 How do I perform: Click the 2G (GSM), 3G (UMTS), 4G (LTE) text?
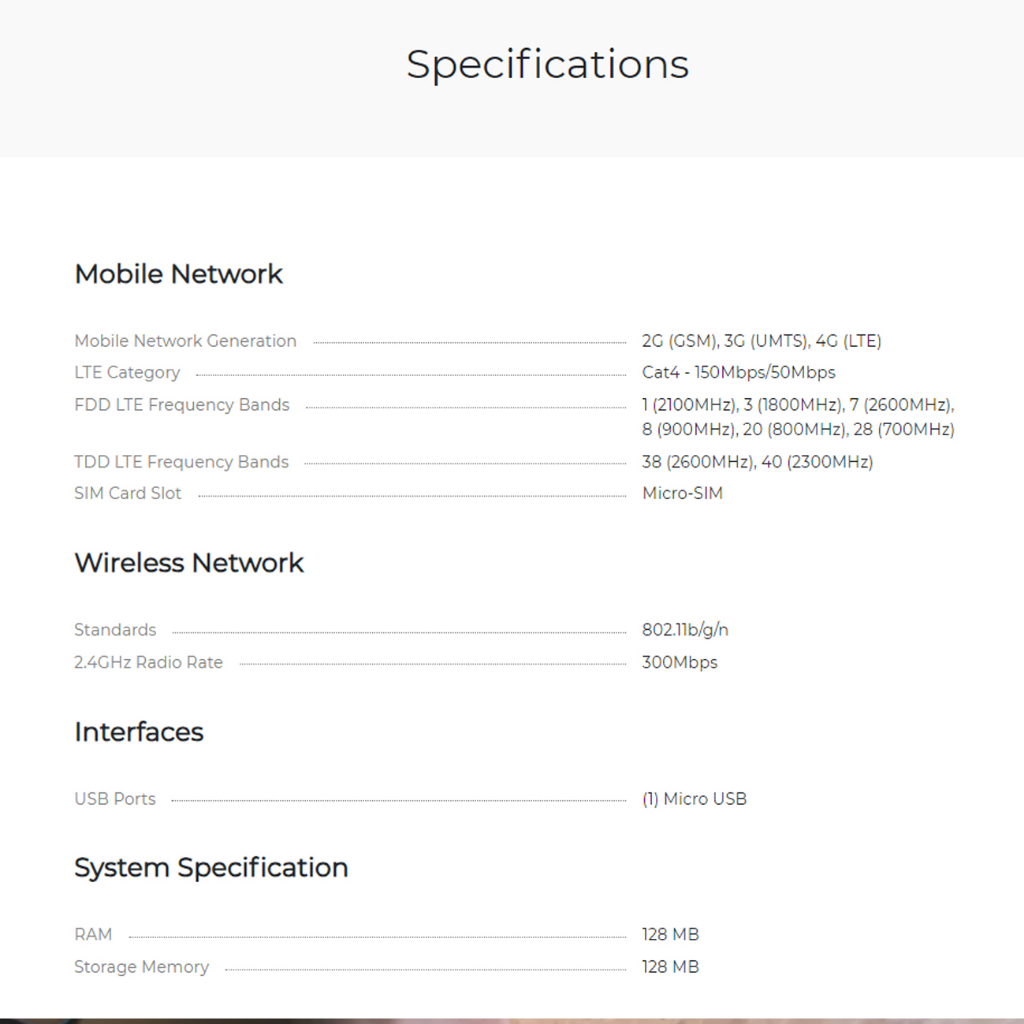click(x=761, y=341)
